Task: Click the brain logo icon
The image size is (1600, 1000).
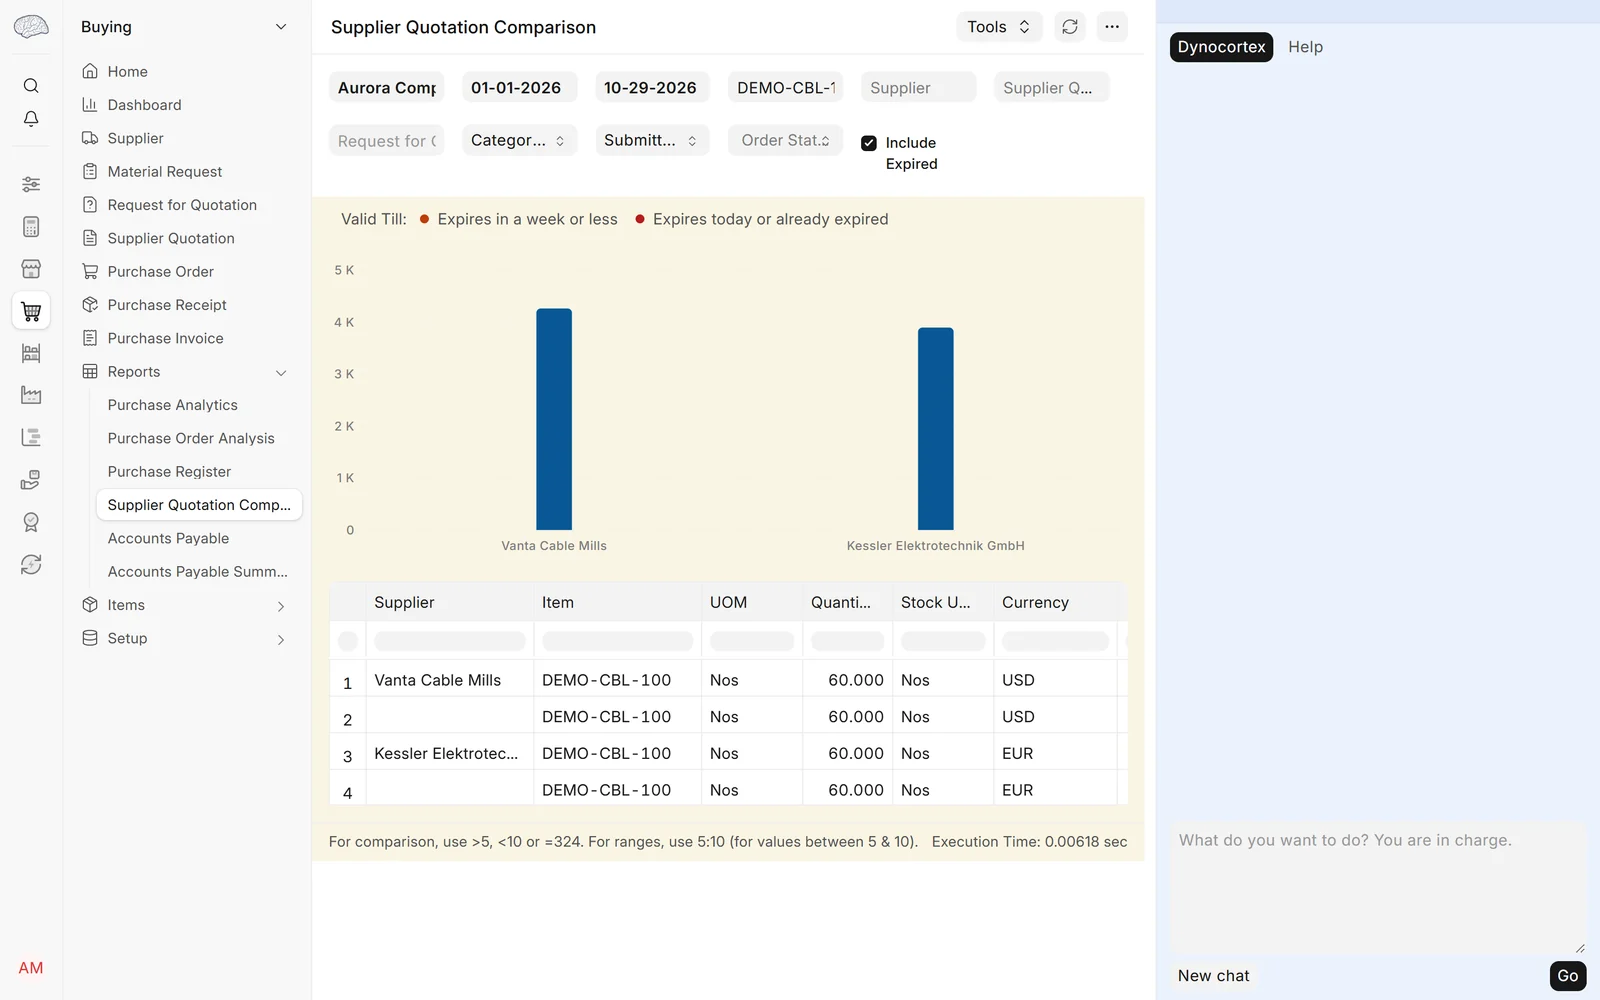Action: tap(31, 27)
